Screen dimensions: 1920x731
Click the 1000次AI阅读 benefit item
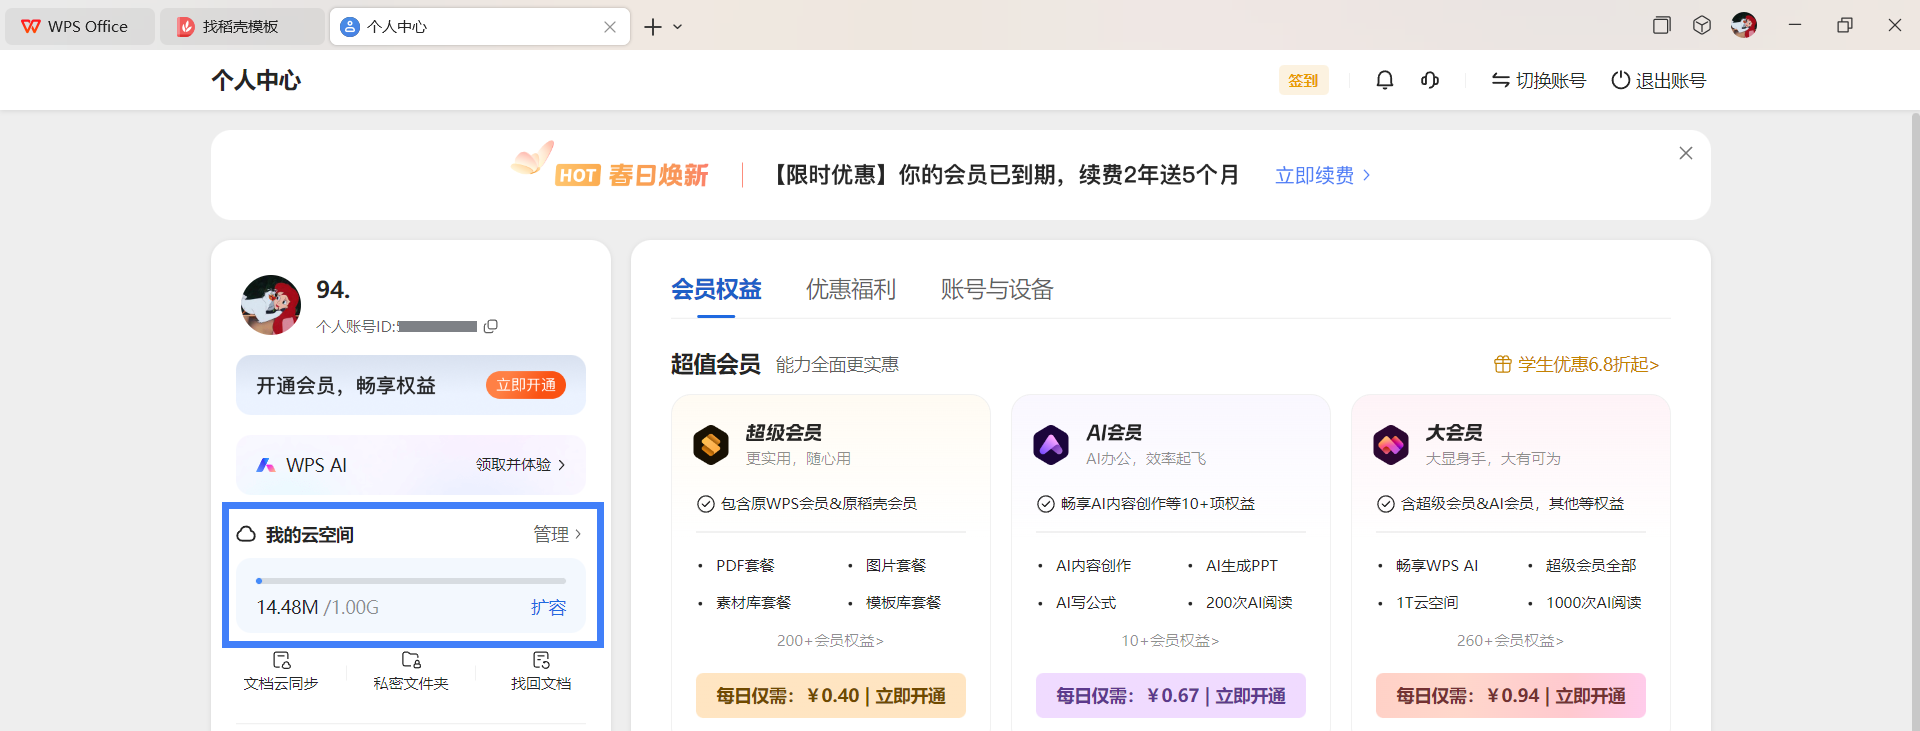pos(1593,602)
